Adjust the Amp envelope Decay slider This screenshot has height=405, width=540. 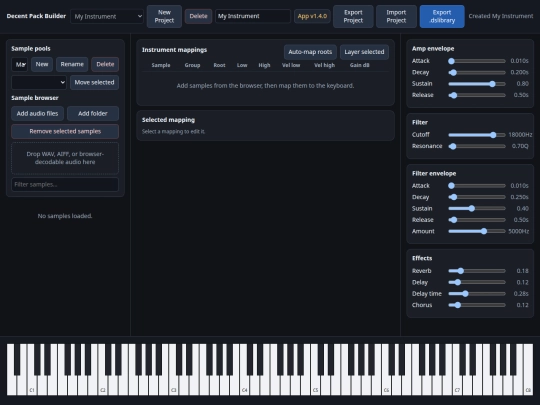[477, 72]
